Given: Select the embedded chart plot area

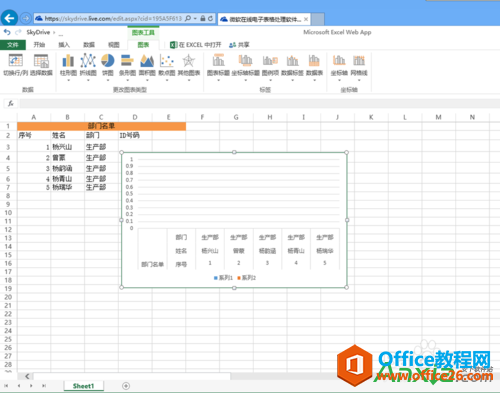Looking at the screenshot, I should [x=239, y=193].
